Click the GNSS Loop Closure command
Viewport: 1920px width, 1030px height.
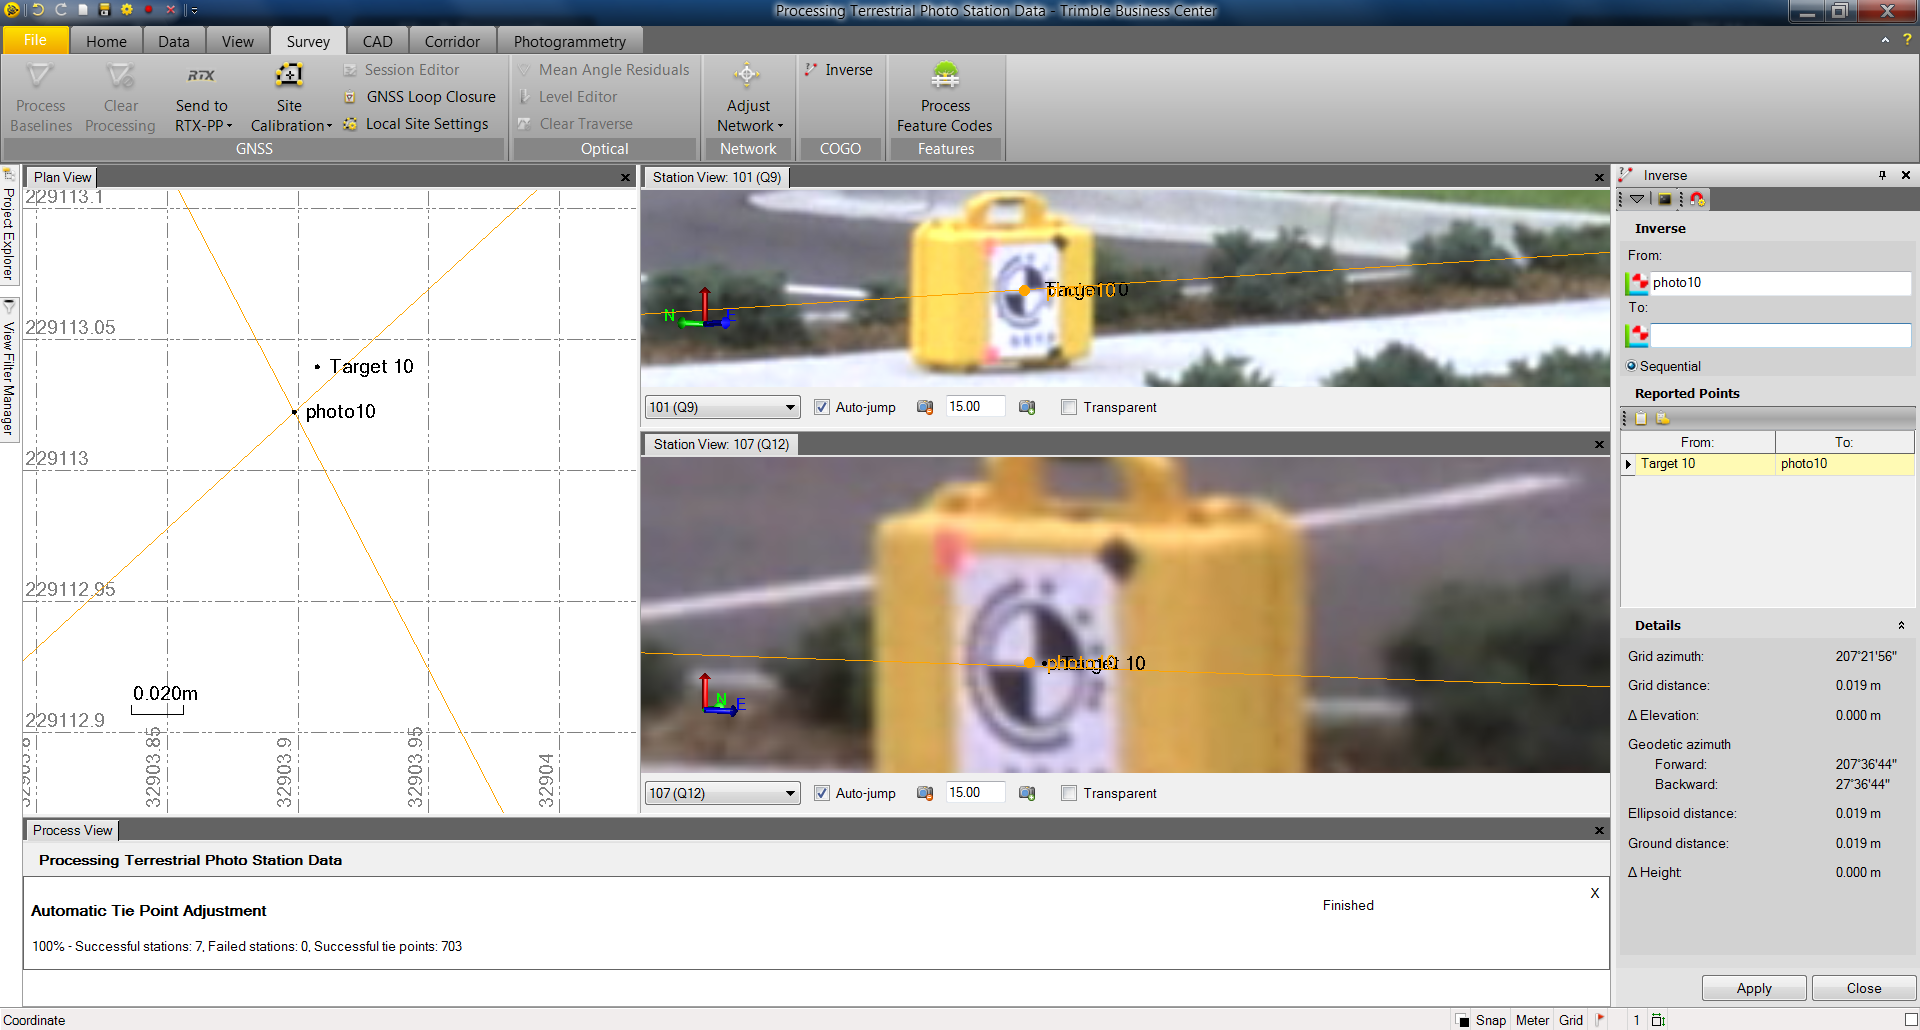pyautogui.click(x=430, y=97)
